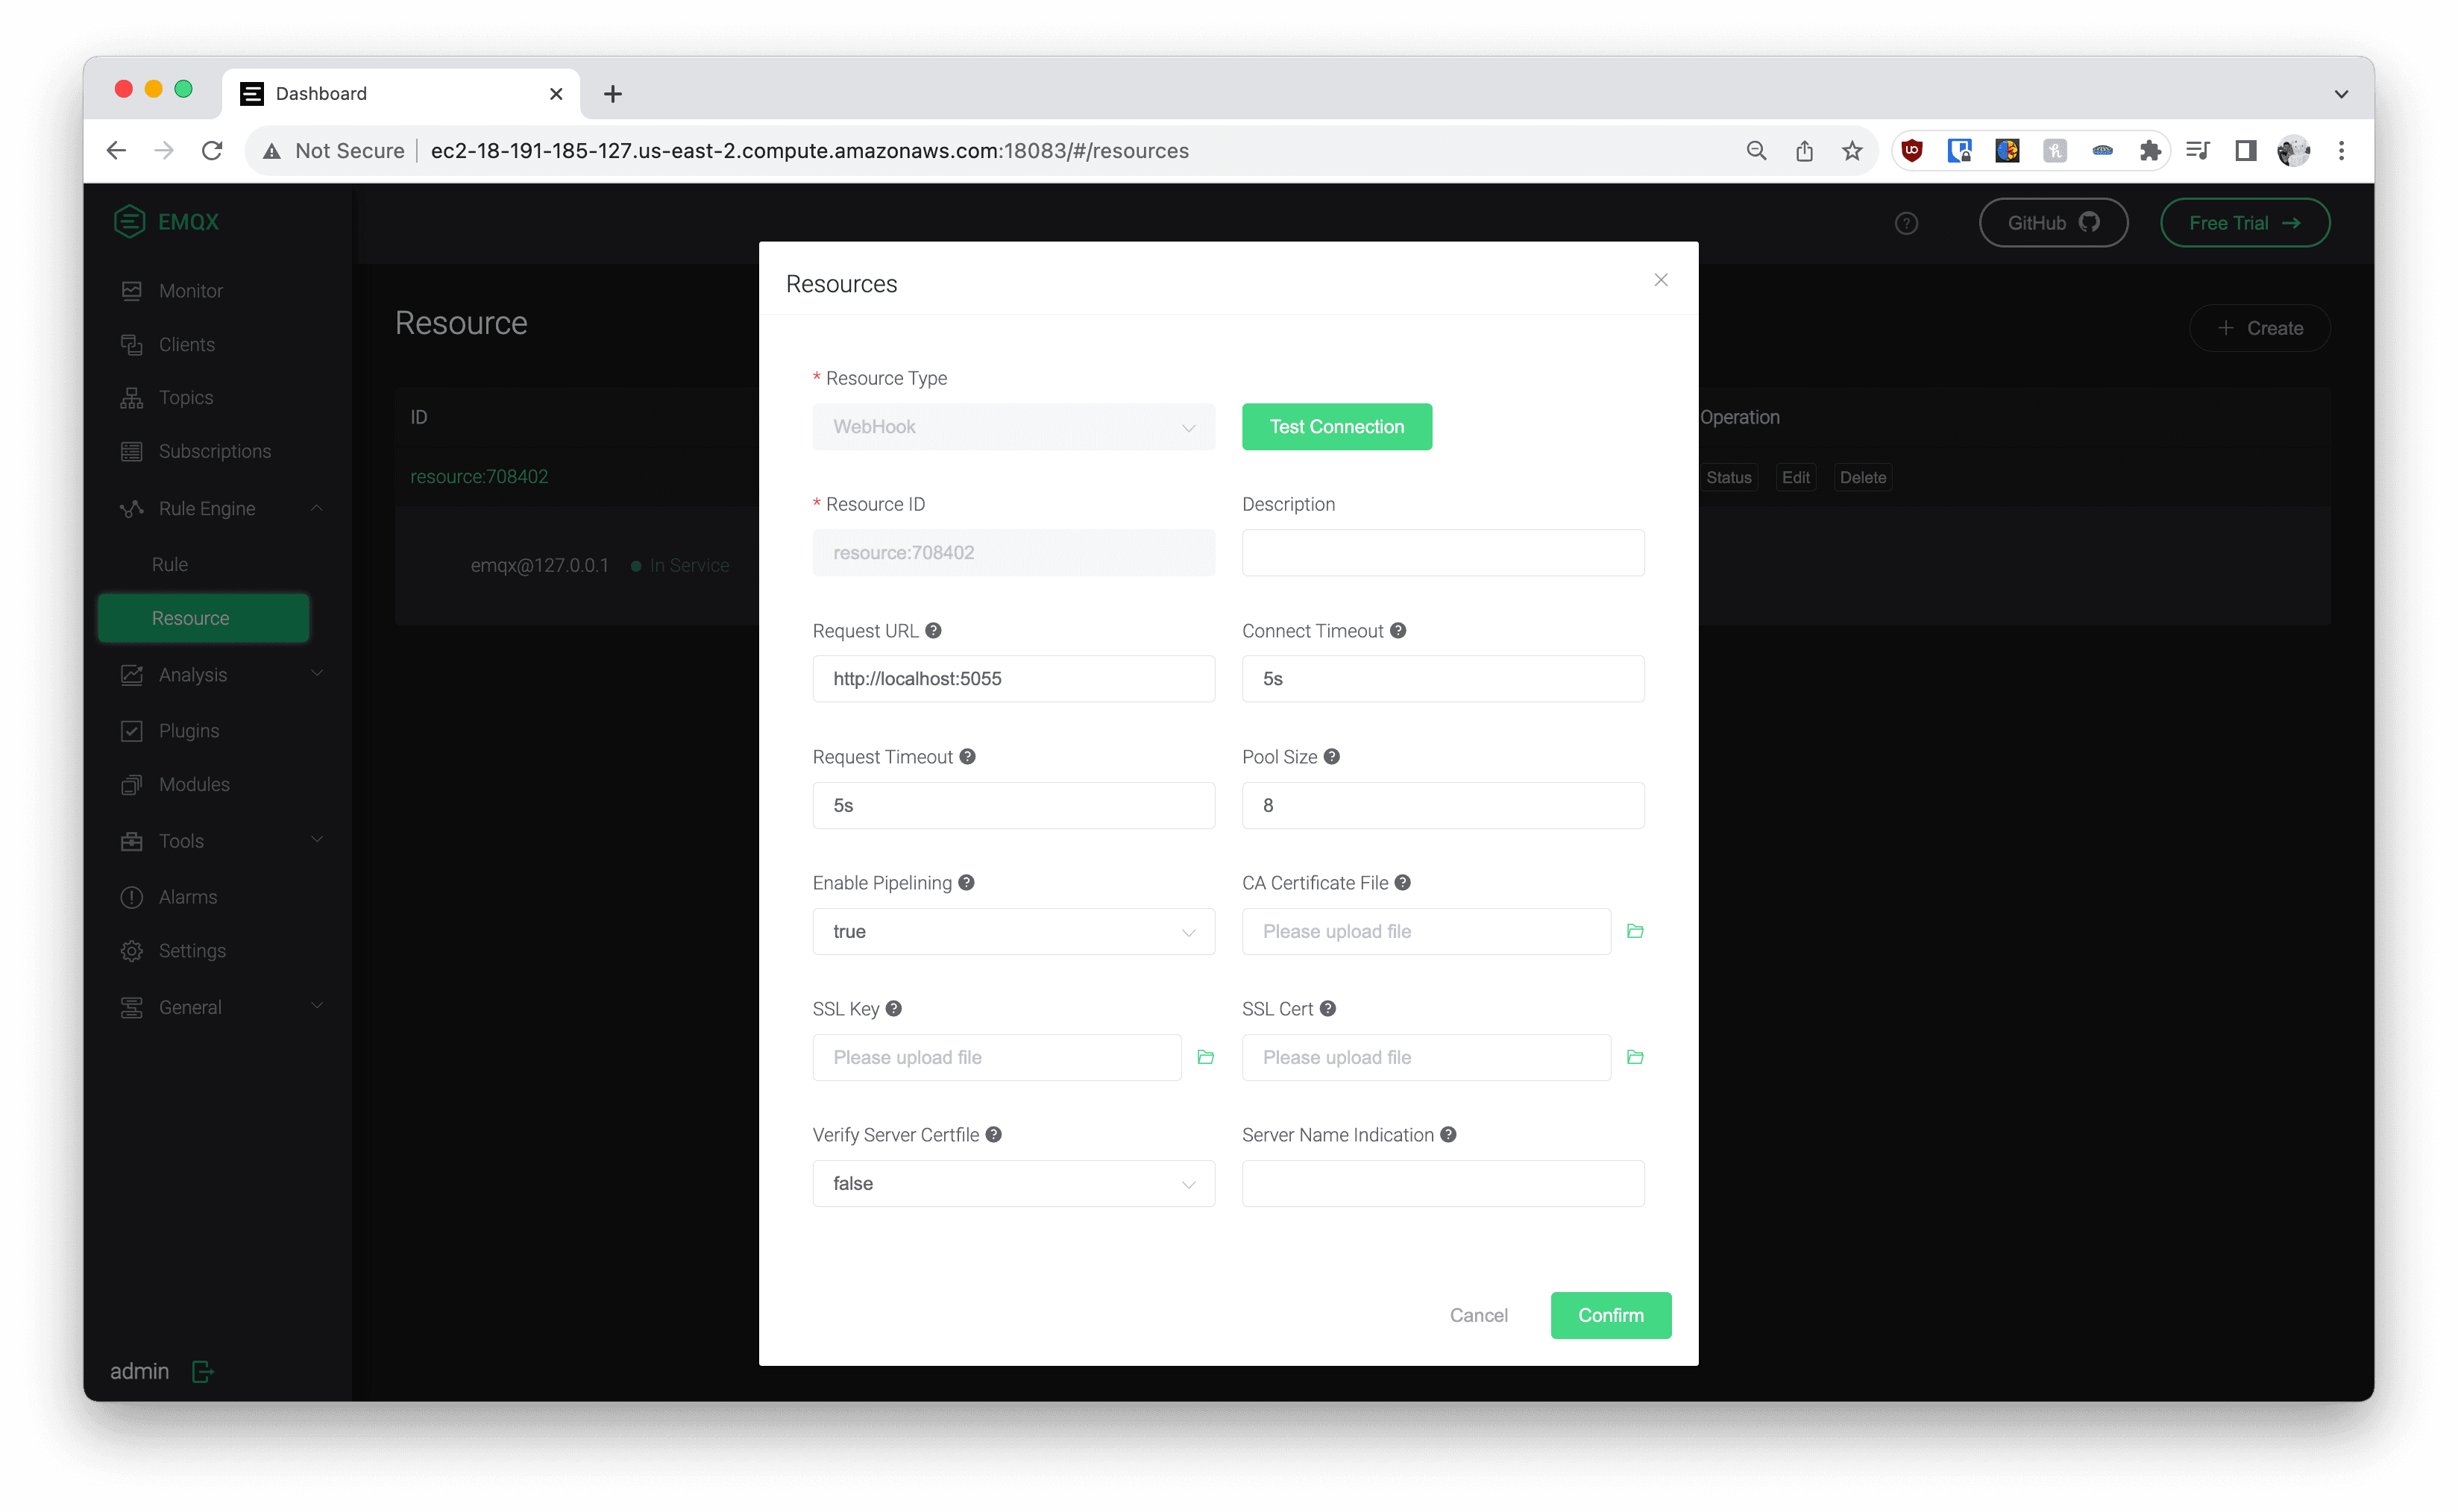Screen dimensions: 2458x1512
Task: Open the Resource Type WebHook dropdown
Action: [1013, 426]
